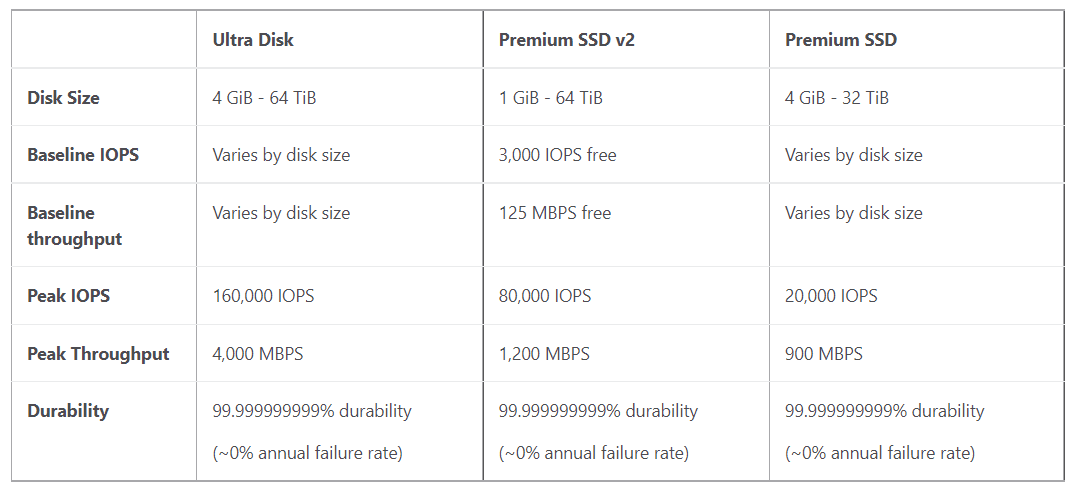Select the 1,200 MBPS value

pyautogui.click(x=544, y=354)
